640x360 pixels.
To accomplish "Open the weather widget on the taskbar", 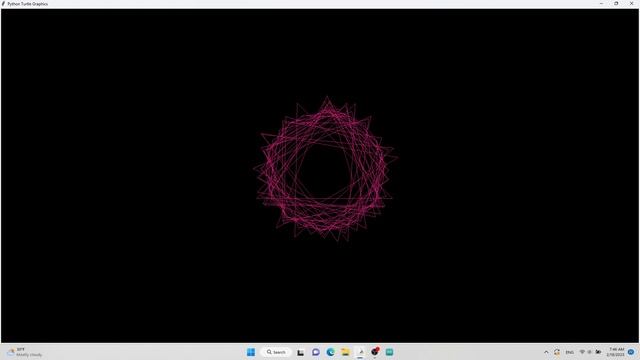I will click(x=25, y=352).
